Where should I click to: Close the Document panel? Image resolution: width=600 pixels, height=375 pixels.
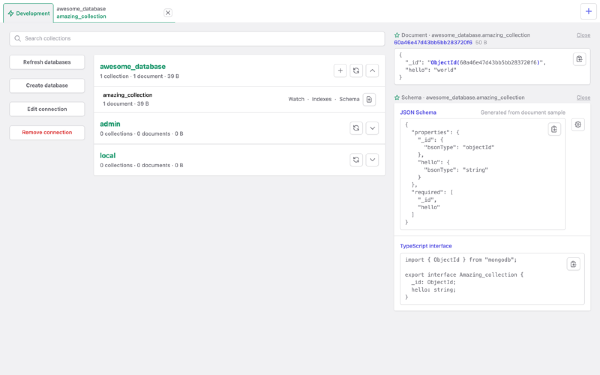coord(583,35)
